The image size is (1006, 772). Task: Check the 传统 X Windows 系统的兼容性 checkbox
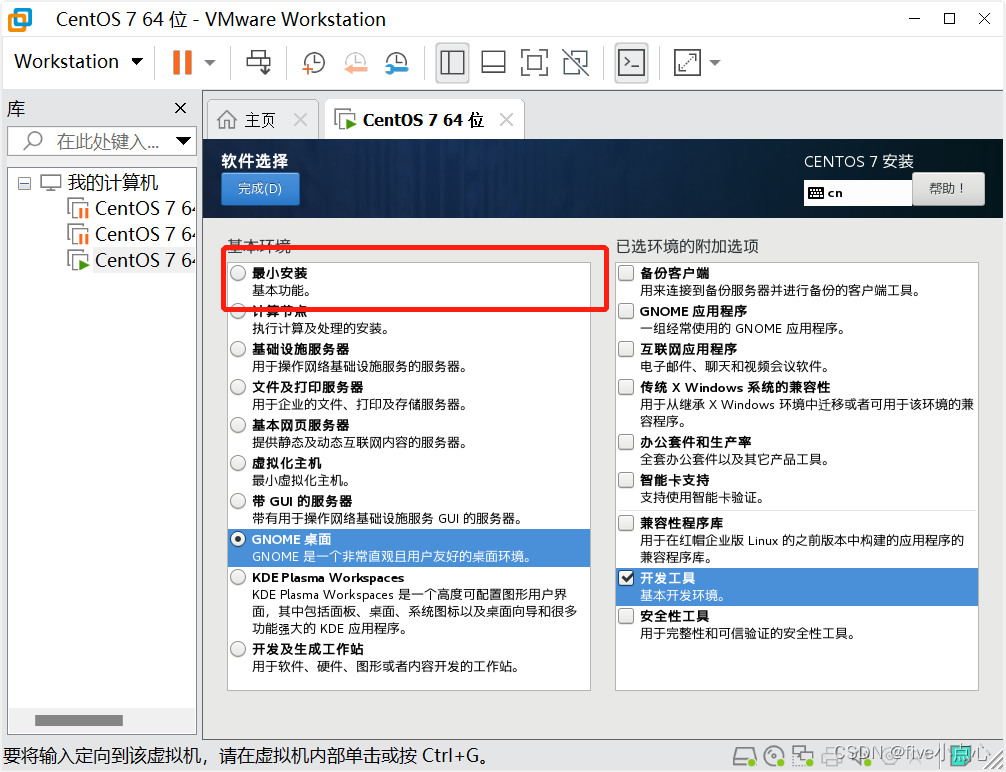coord(626,387)
